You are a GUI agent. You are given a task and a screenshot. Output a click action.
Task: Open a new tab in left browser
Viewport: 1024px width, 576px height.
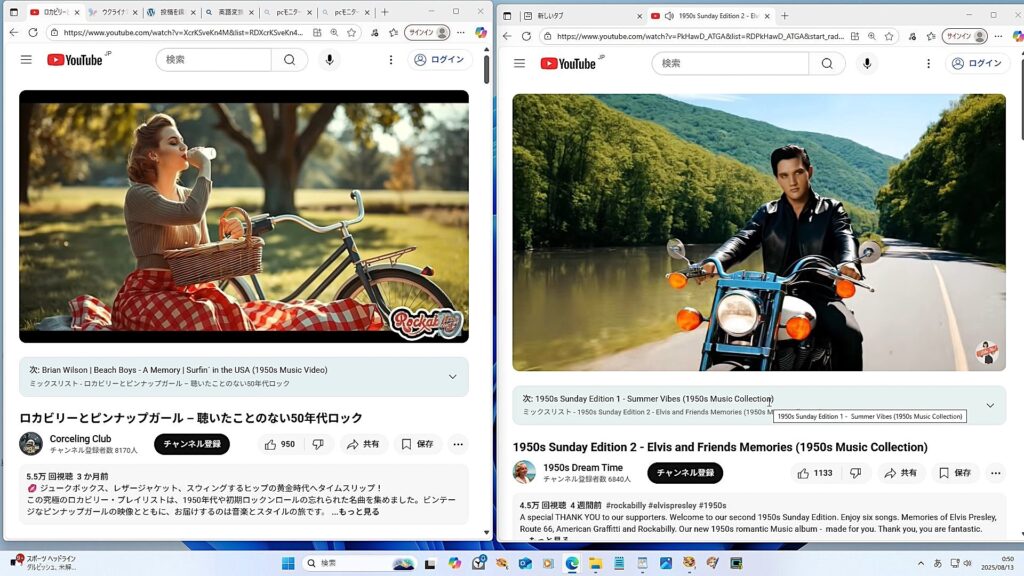point(385,12)
